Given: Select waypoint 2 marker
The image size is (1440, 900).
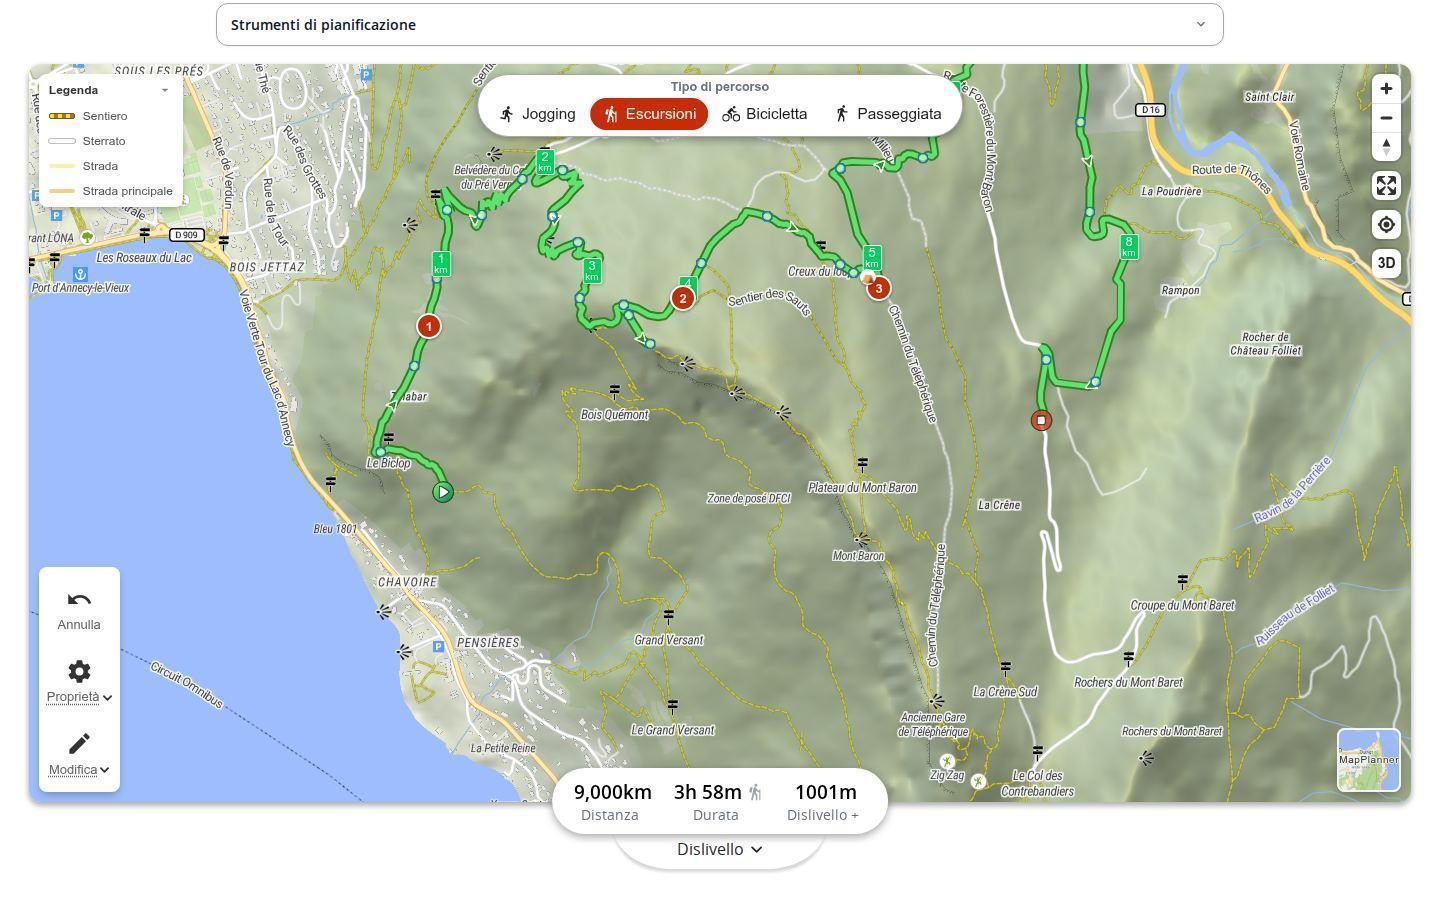Looking at the screenshot, I should (683, 298).
